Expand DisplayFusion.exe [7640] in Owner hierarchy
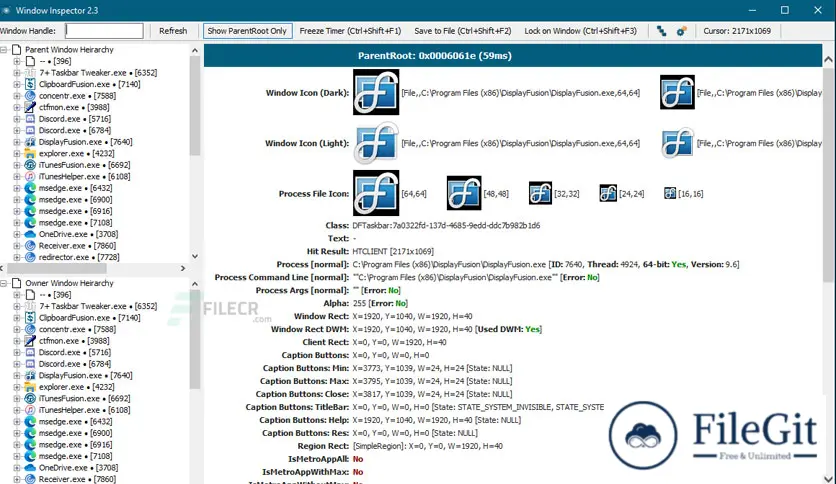This screenshot has height=484, width=836. pos(17,375)
